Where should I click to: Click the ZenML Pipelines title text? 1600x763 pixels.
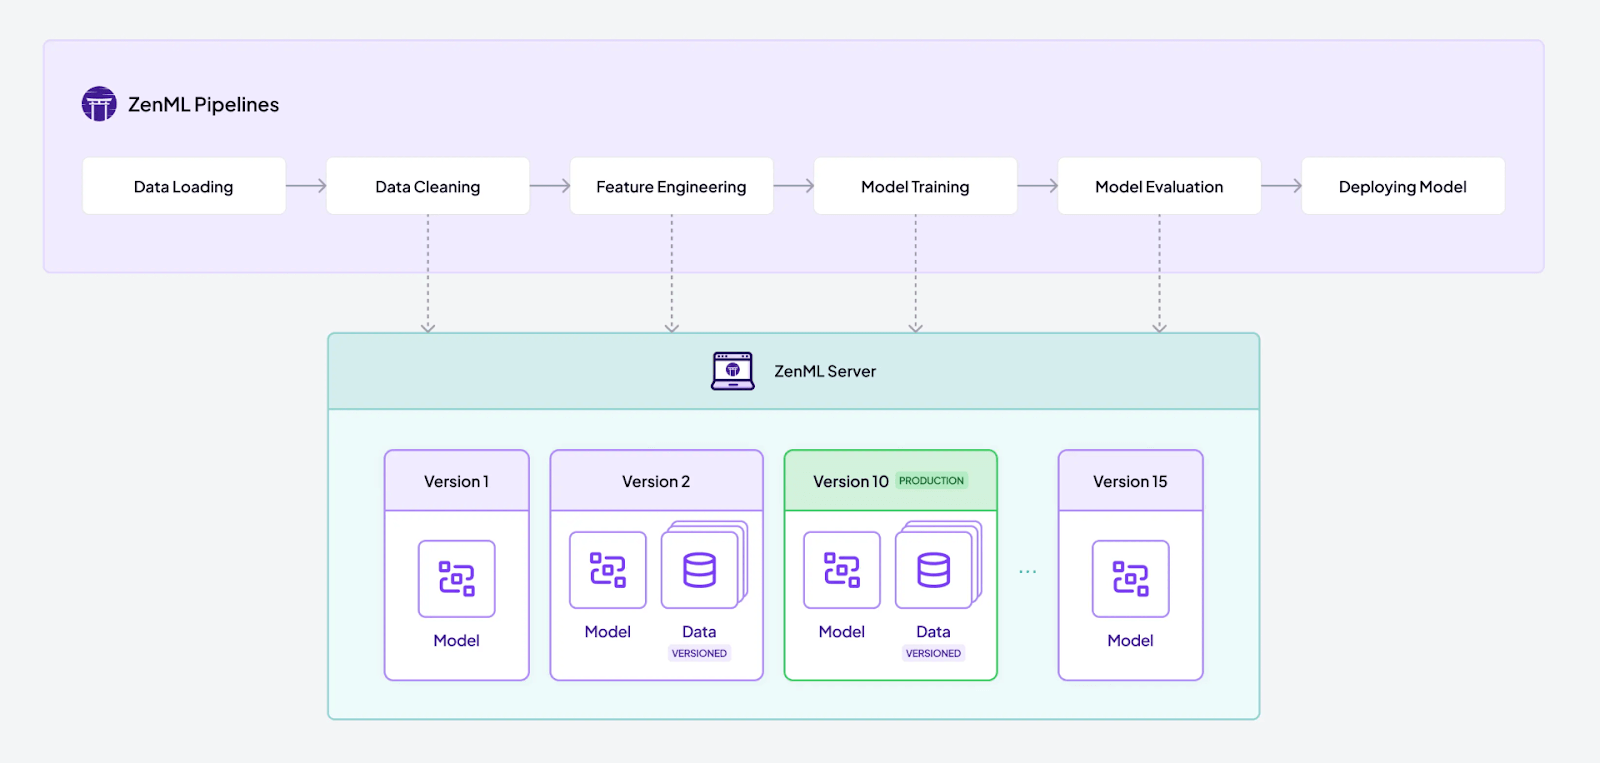[203, 105]
